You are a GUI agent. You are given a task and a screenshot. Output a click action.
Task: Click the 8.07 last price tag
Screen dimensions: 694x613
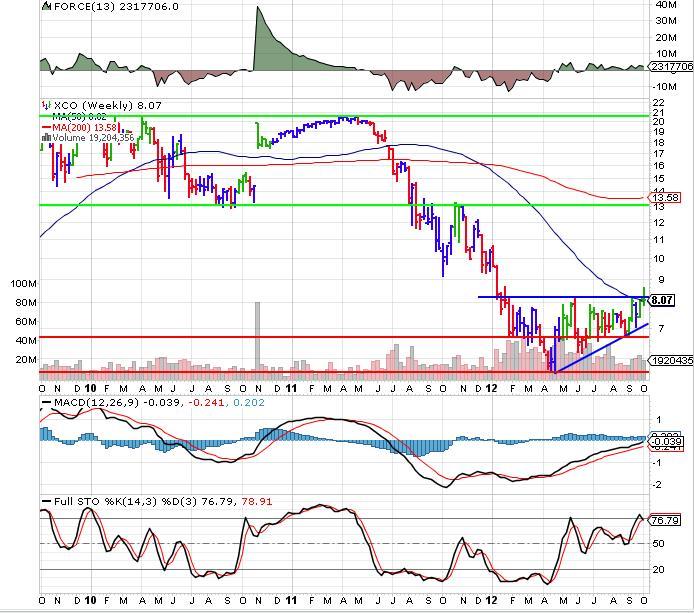(x=662, y=300)
